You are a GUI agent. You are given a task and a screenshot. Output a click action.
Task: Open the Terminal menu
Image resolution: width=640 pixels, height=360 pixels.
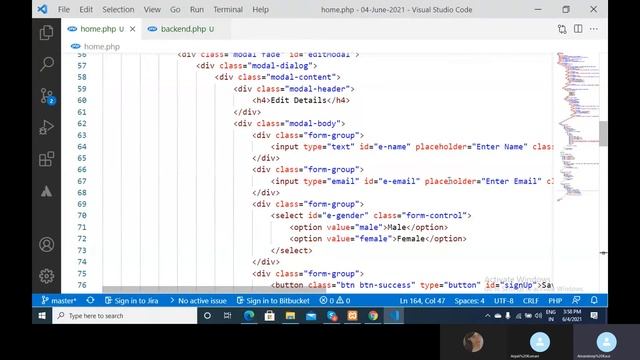pos(228,9)
